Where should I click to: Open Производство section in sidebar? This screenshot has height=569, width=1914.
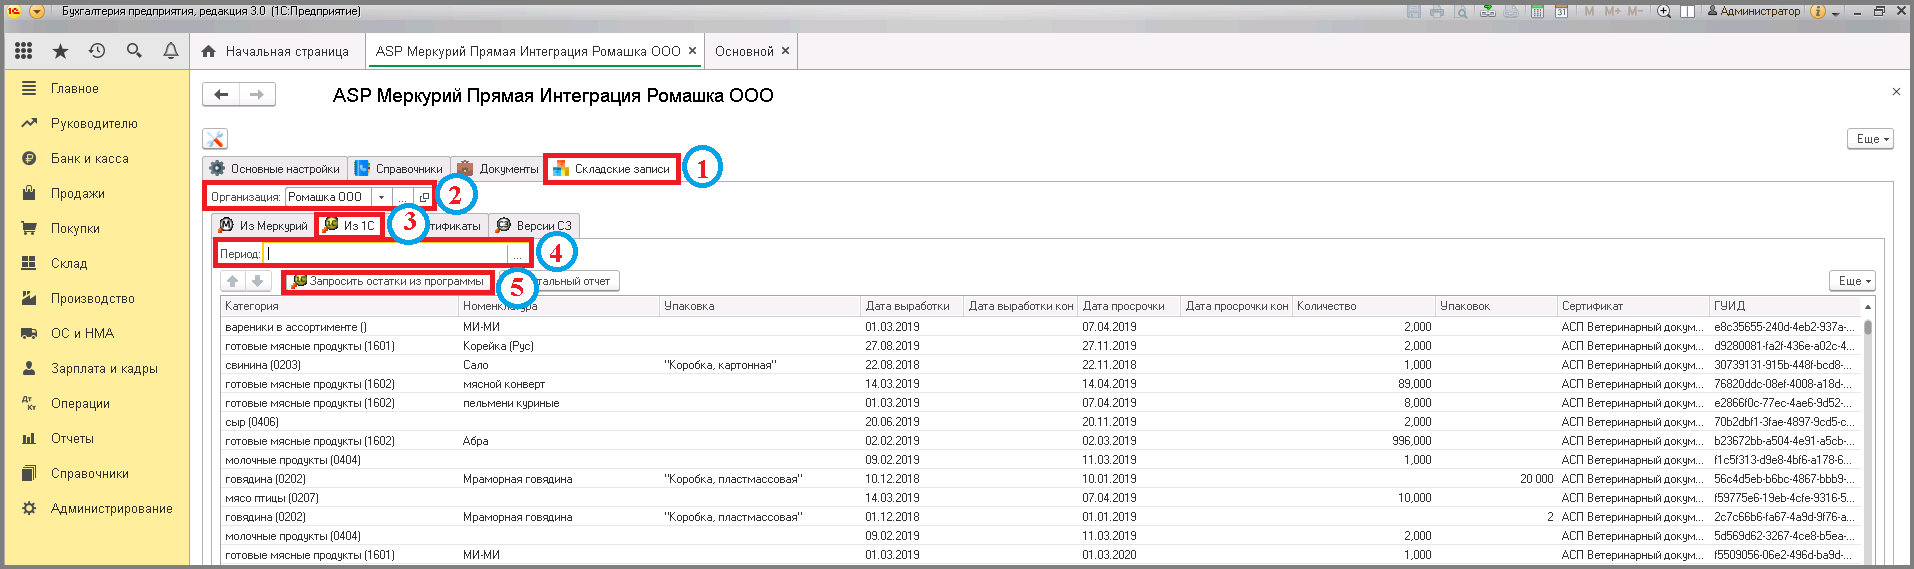[x=93, y=298]
